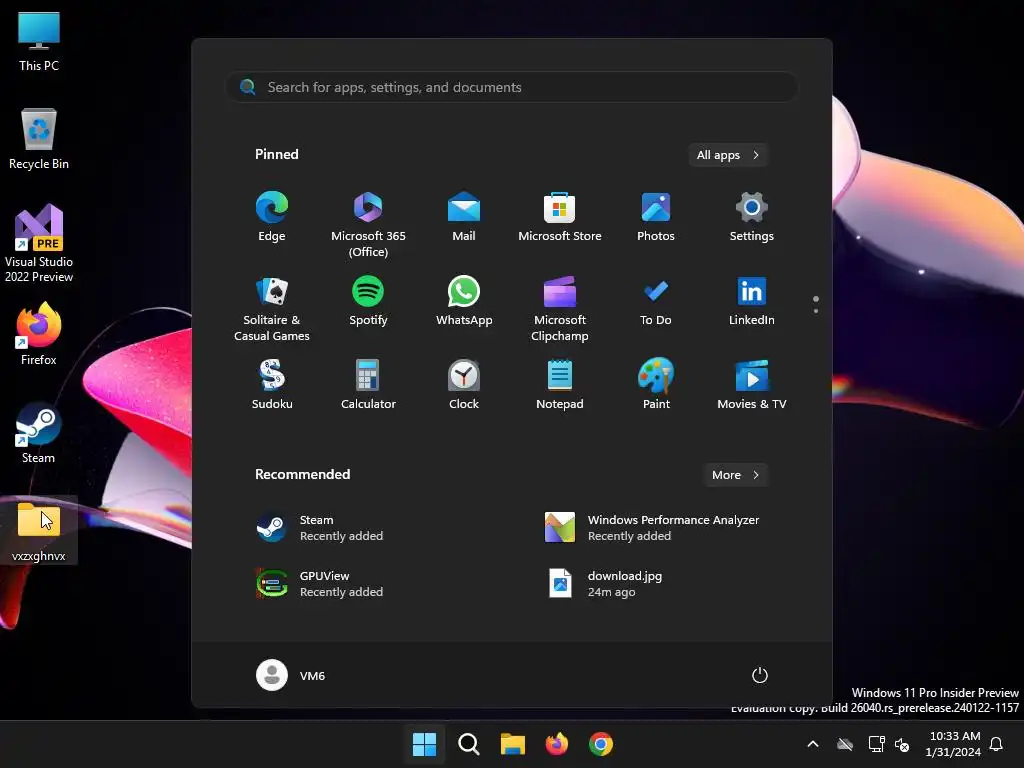Click the power button in Start menu
The height and width of the screenshot is (768, 1024).
(760, 675)
